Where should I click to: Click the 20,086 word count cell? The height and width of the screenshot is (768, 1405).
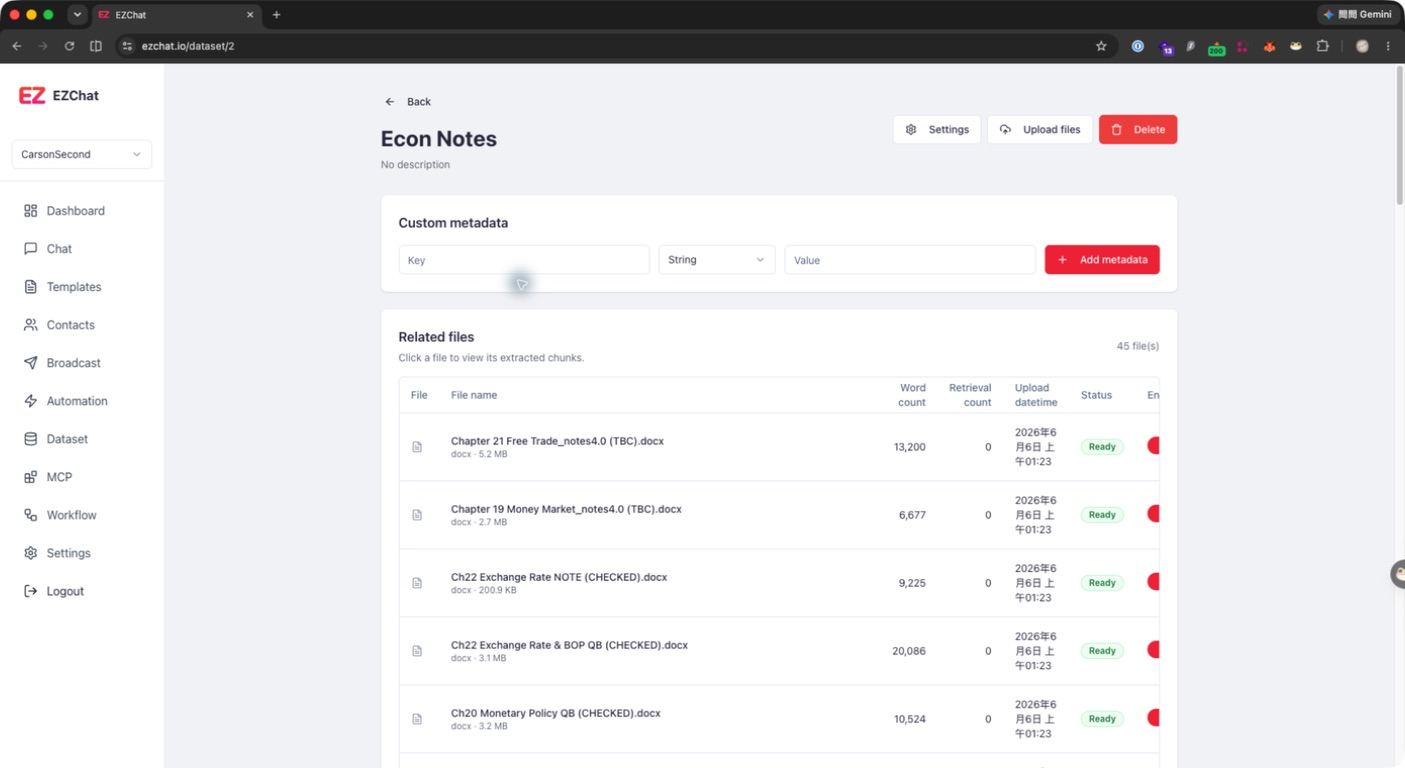[909, 651]
